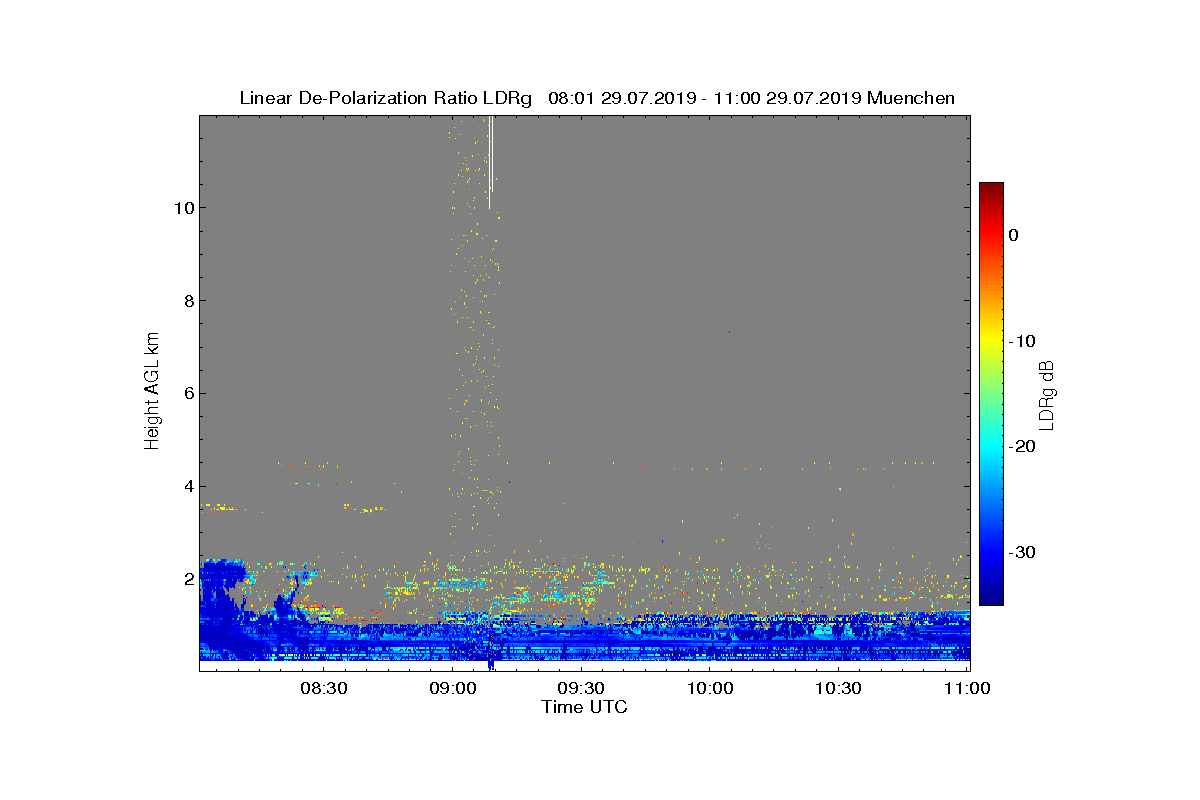Click the height tick label 6
Image resolution: width=1200 pixels, height=800 pixels.
188,394
